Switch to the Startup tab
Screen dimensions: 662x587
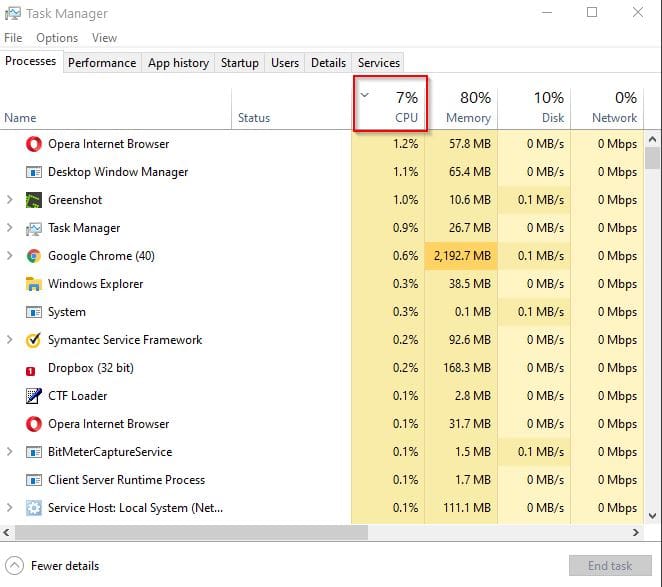[240, 63]
